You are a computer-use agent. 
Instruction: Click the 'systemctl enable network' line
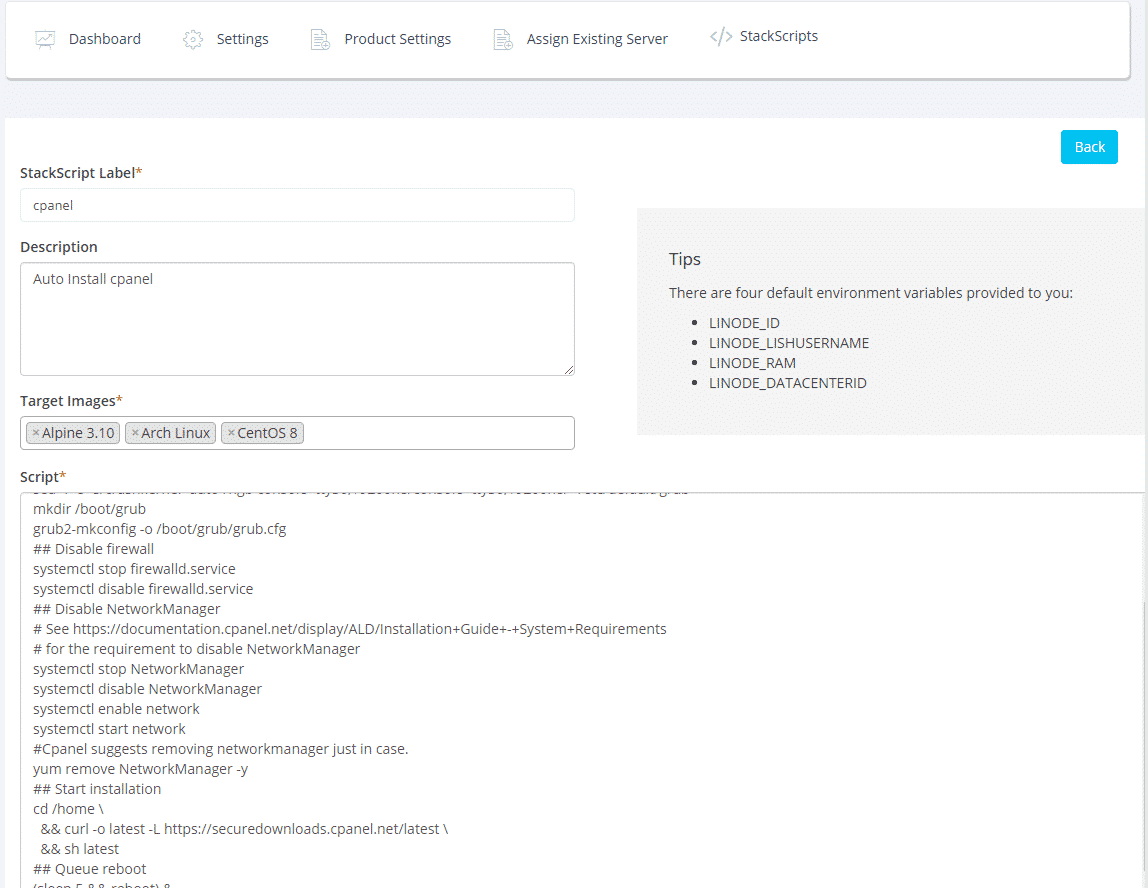(116, 709)
